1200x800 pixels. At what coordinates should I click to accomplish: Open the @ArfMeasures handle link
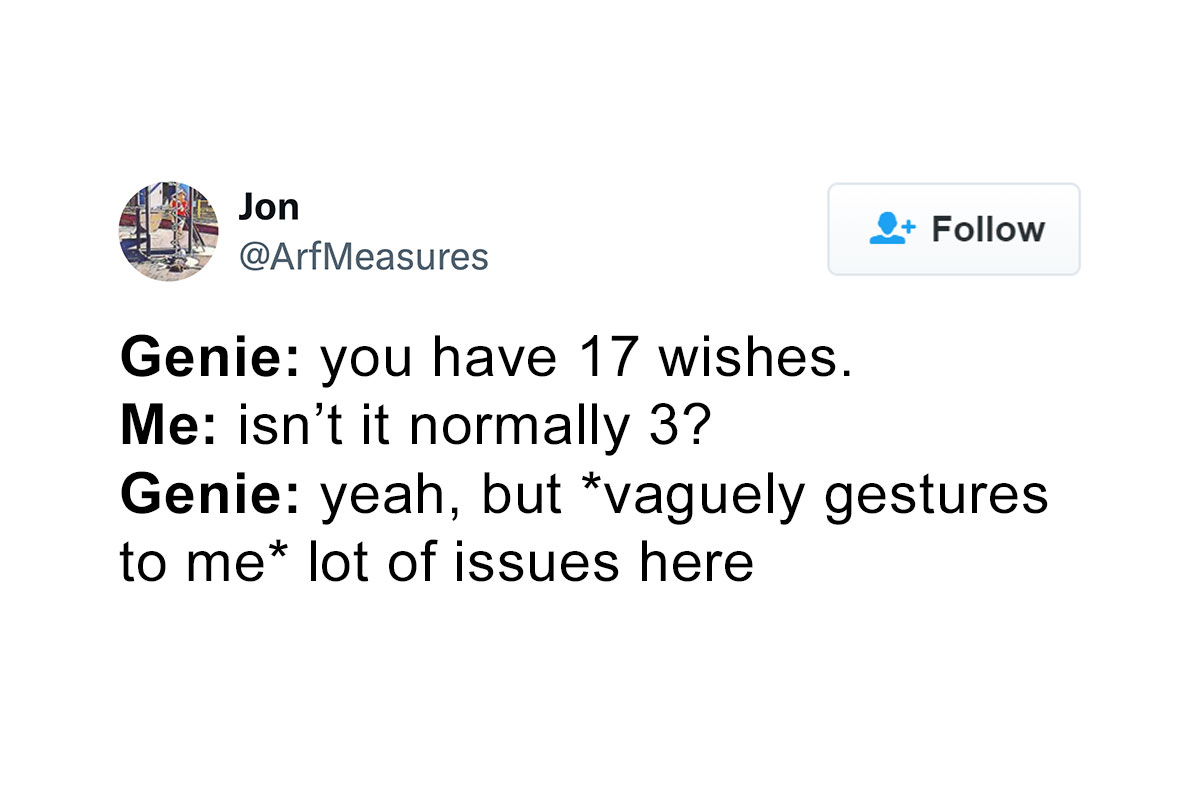click(x=364, y=257)
